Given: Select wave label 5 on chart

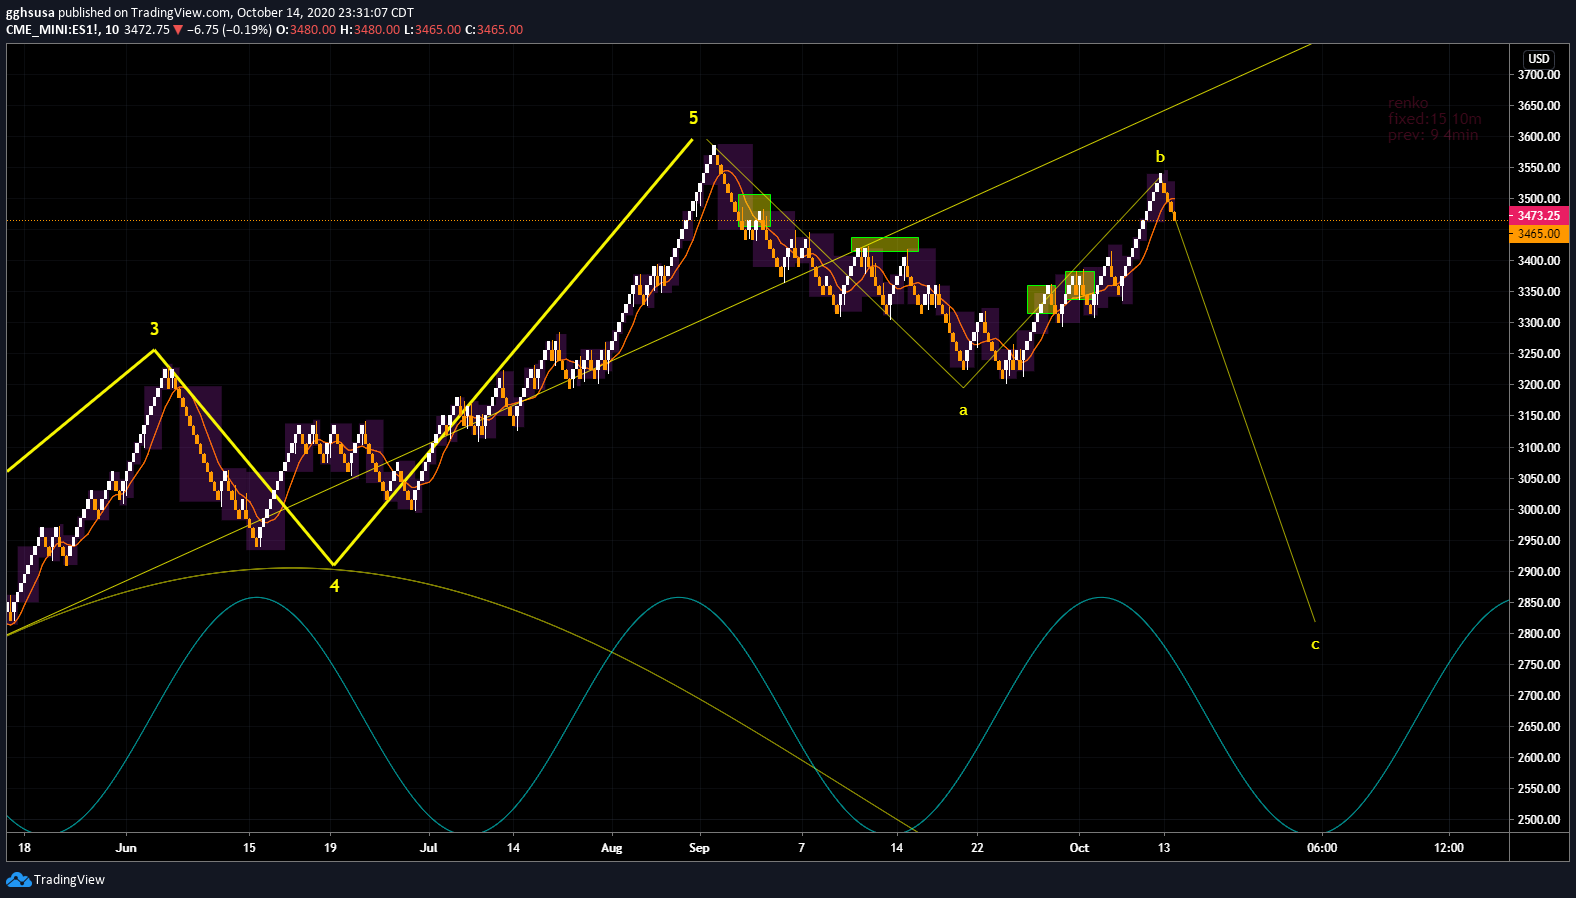Looking at the screenshot, I should (x=693, y=118).
